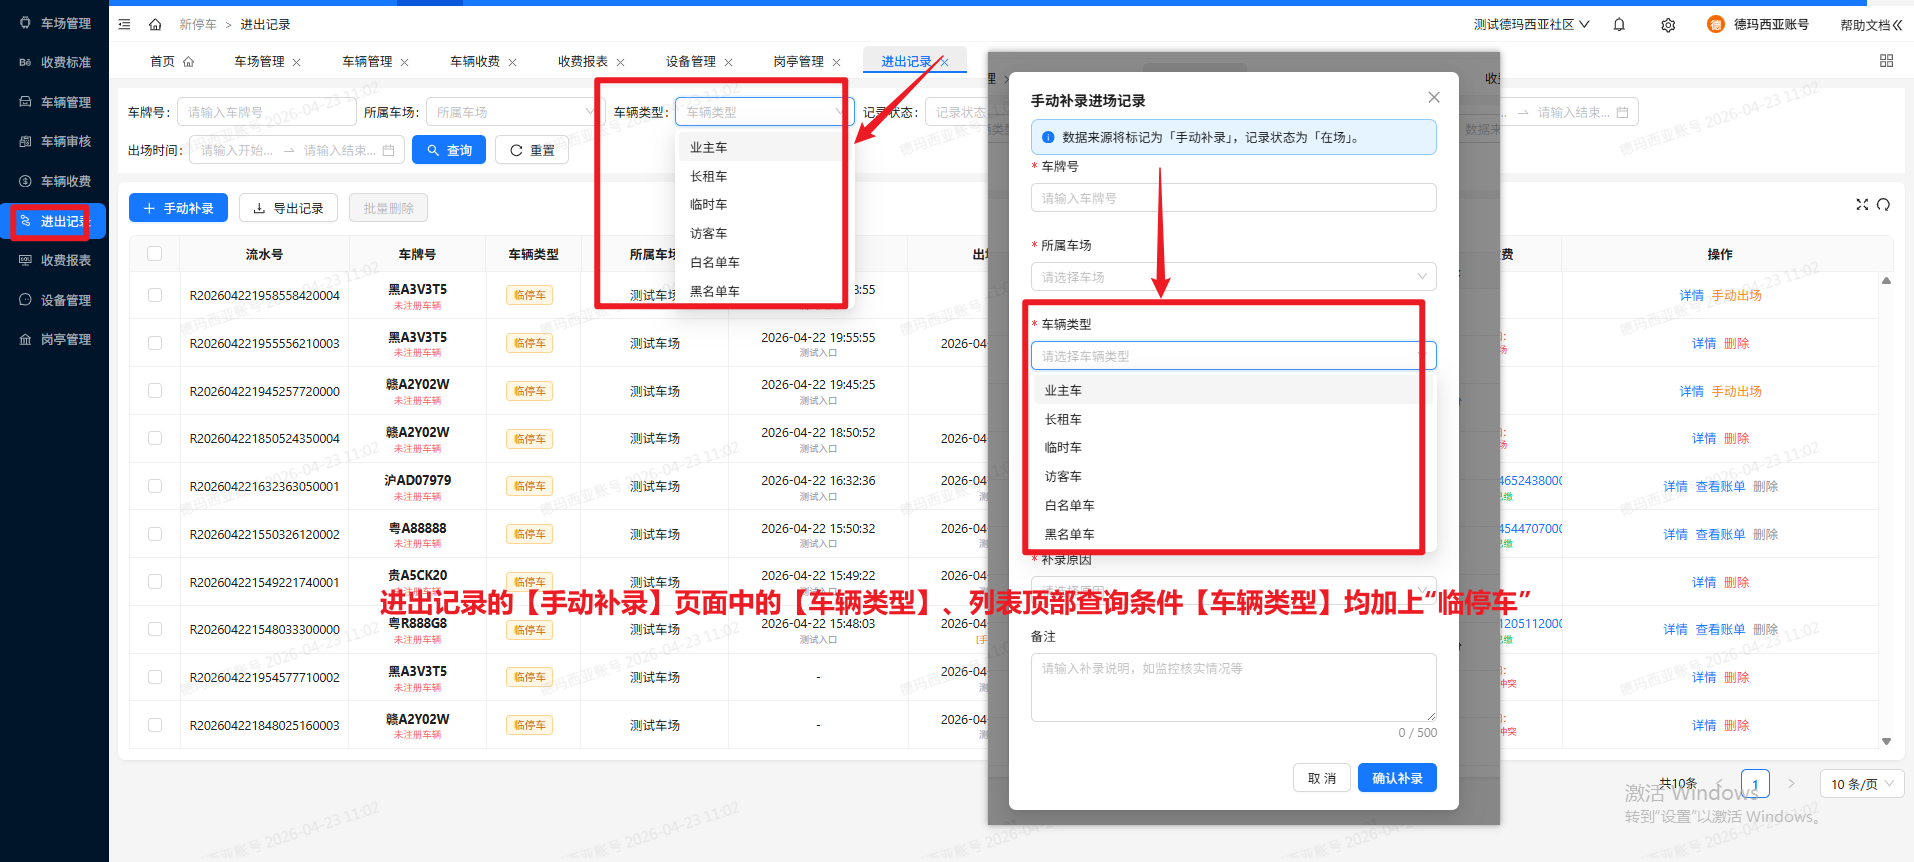Switch to the 设备管理 tab
The image size is (1914, 862).
click(691, 62)
